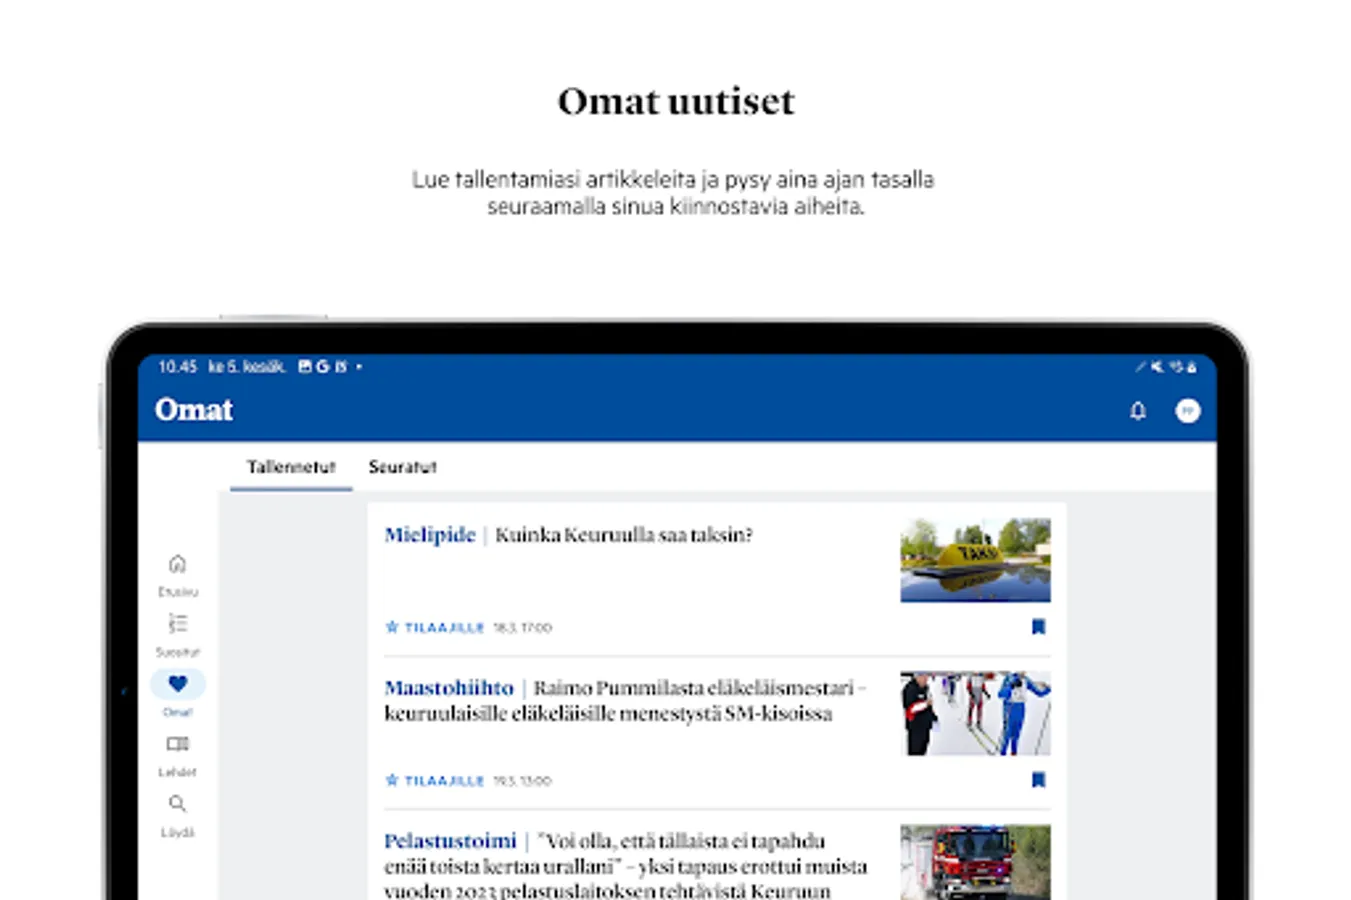Open the Tallennetut tab
The image size is (1351, 900).
tap(290, 467)
